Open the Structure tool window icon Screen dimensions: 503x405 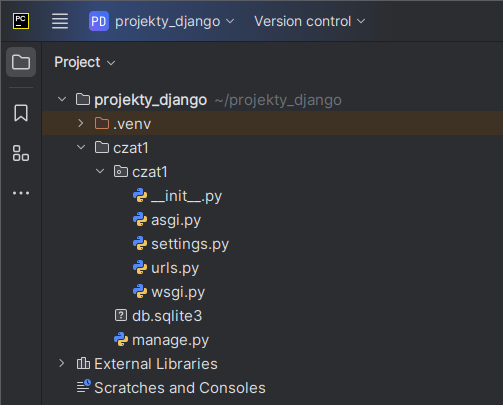pos(21,153)
